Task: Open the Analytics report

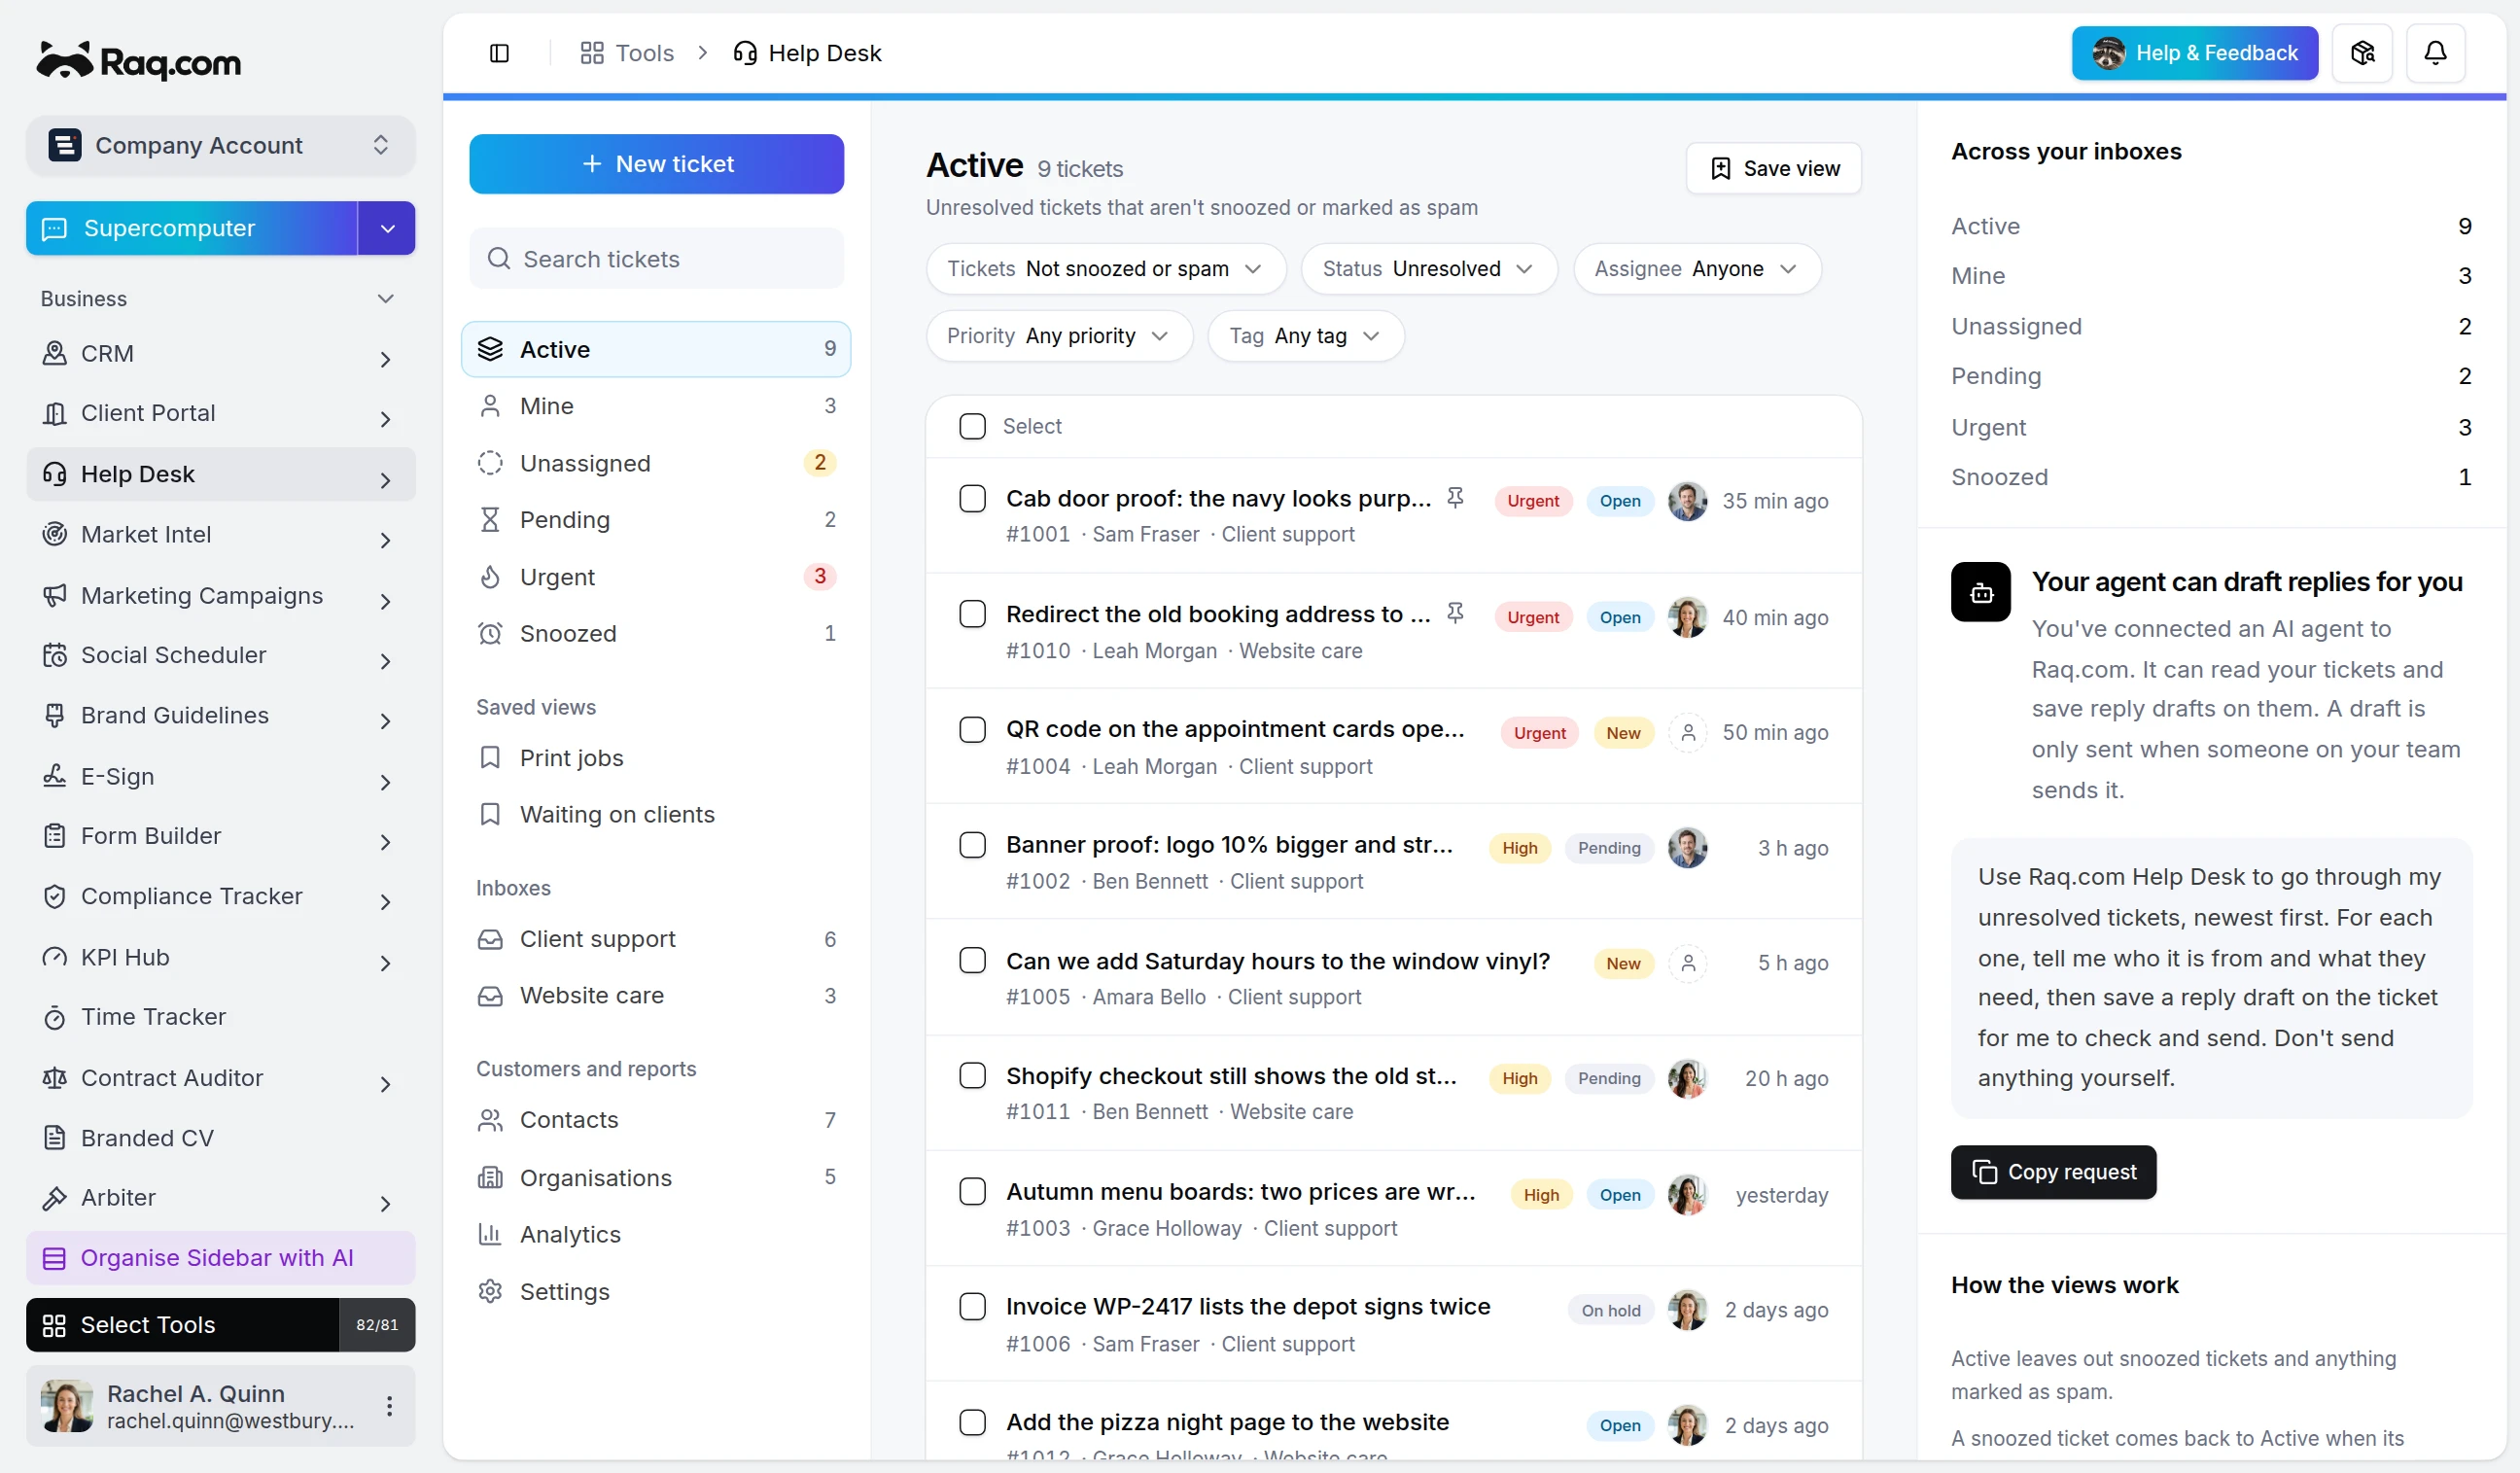Action: pos(656,1235)
